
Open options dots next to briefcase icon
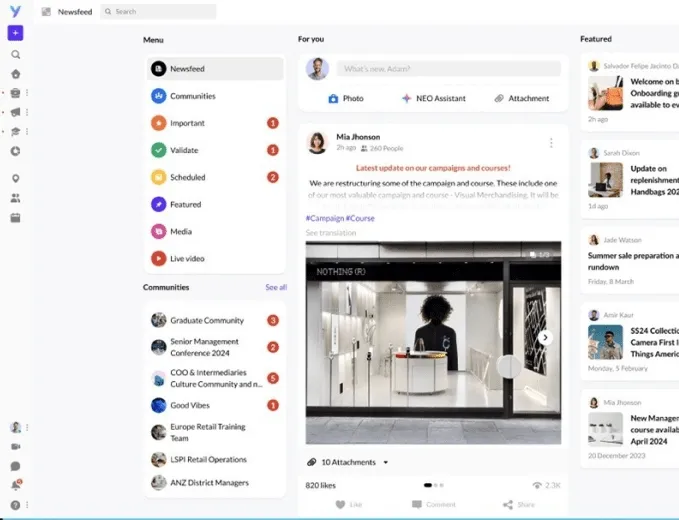click(27, 93)
